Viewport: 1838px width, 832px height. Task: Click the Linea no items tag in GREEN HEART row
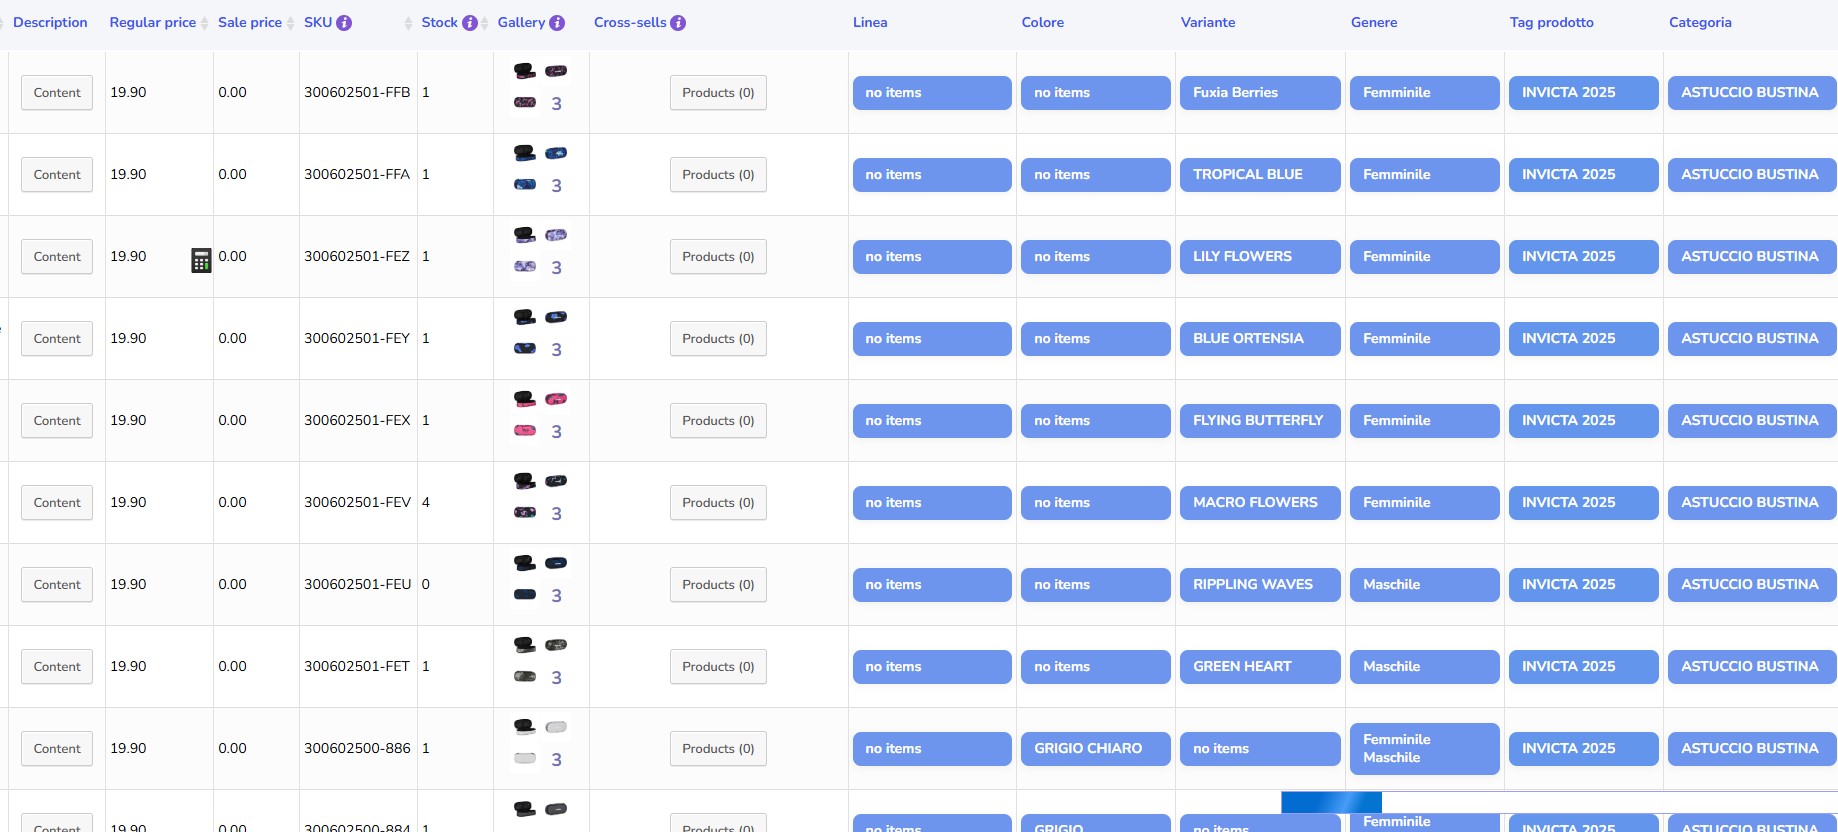(x=931, y=667)
